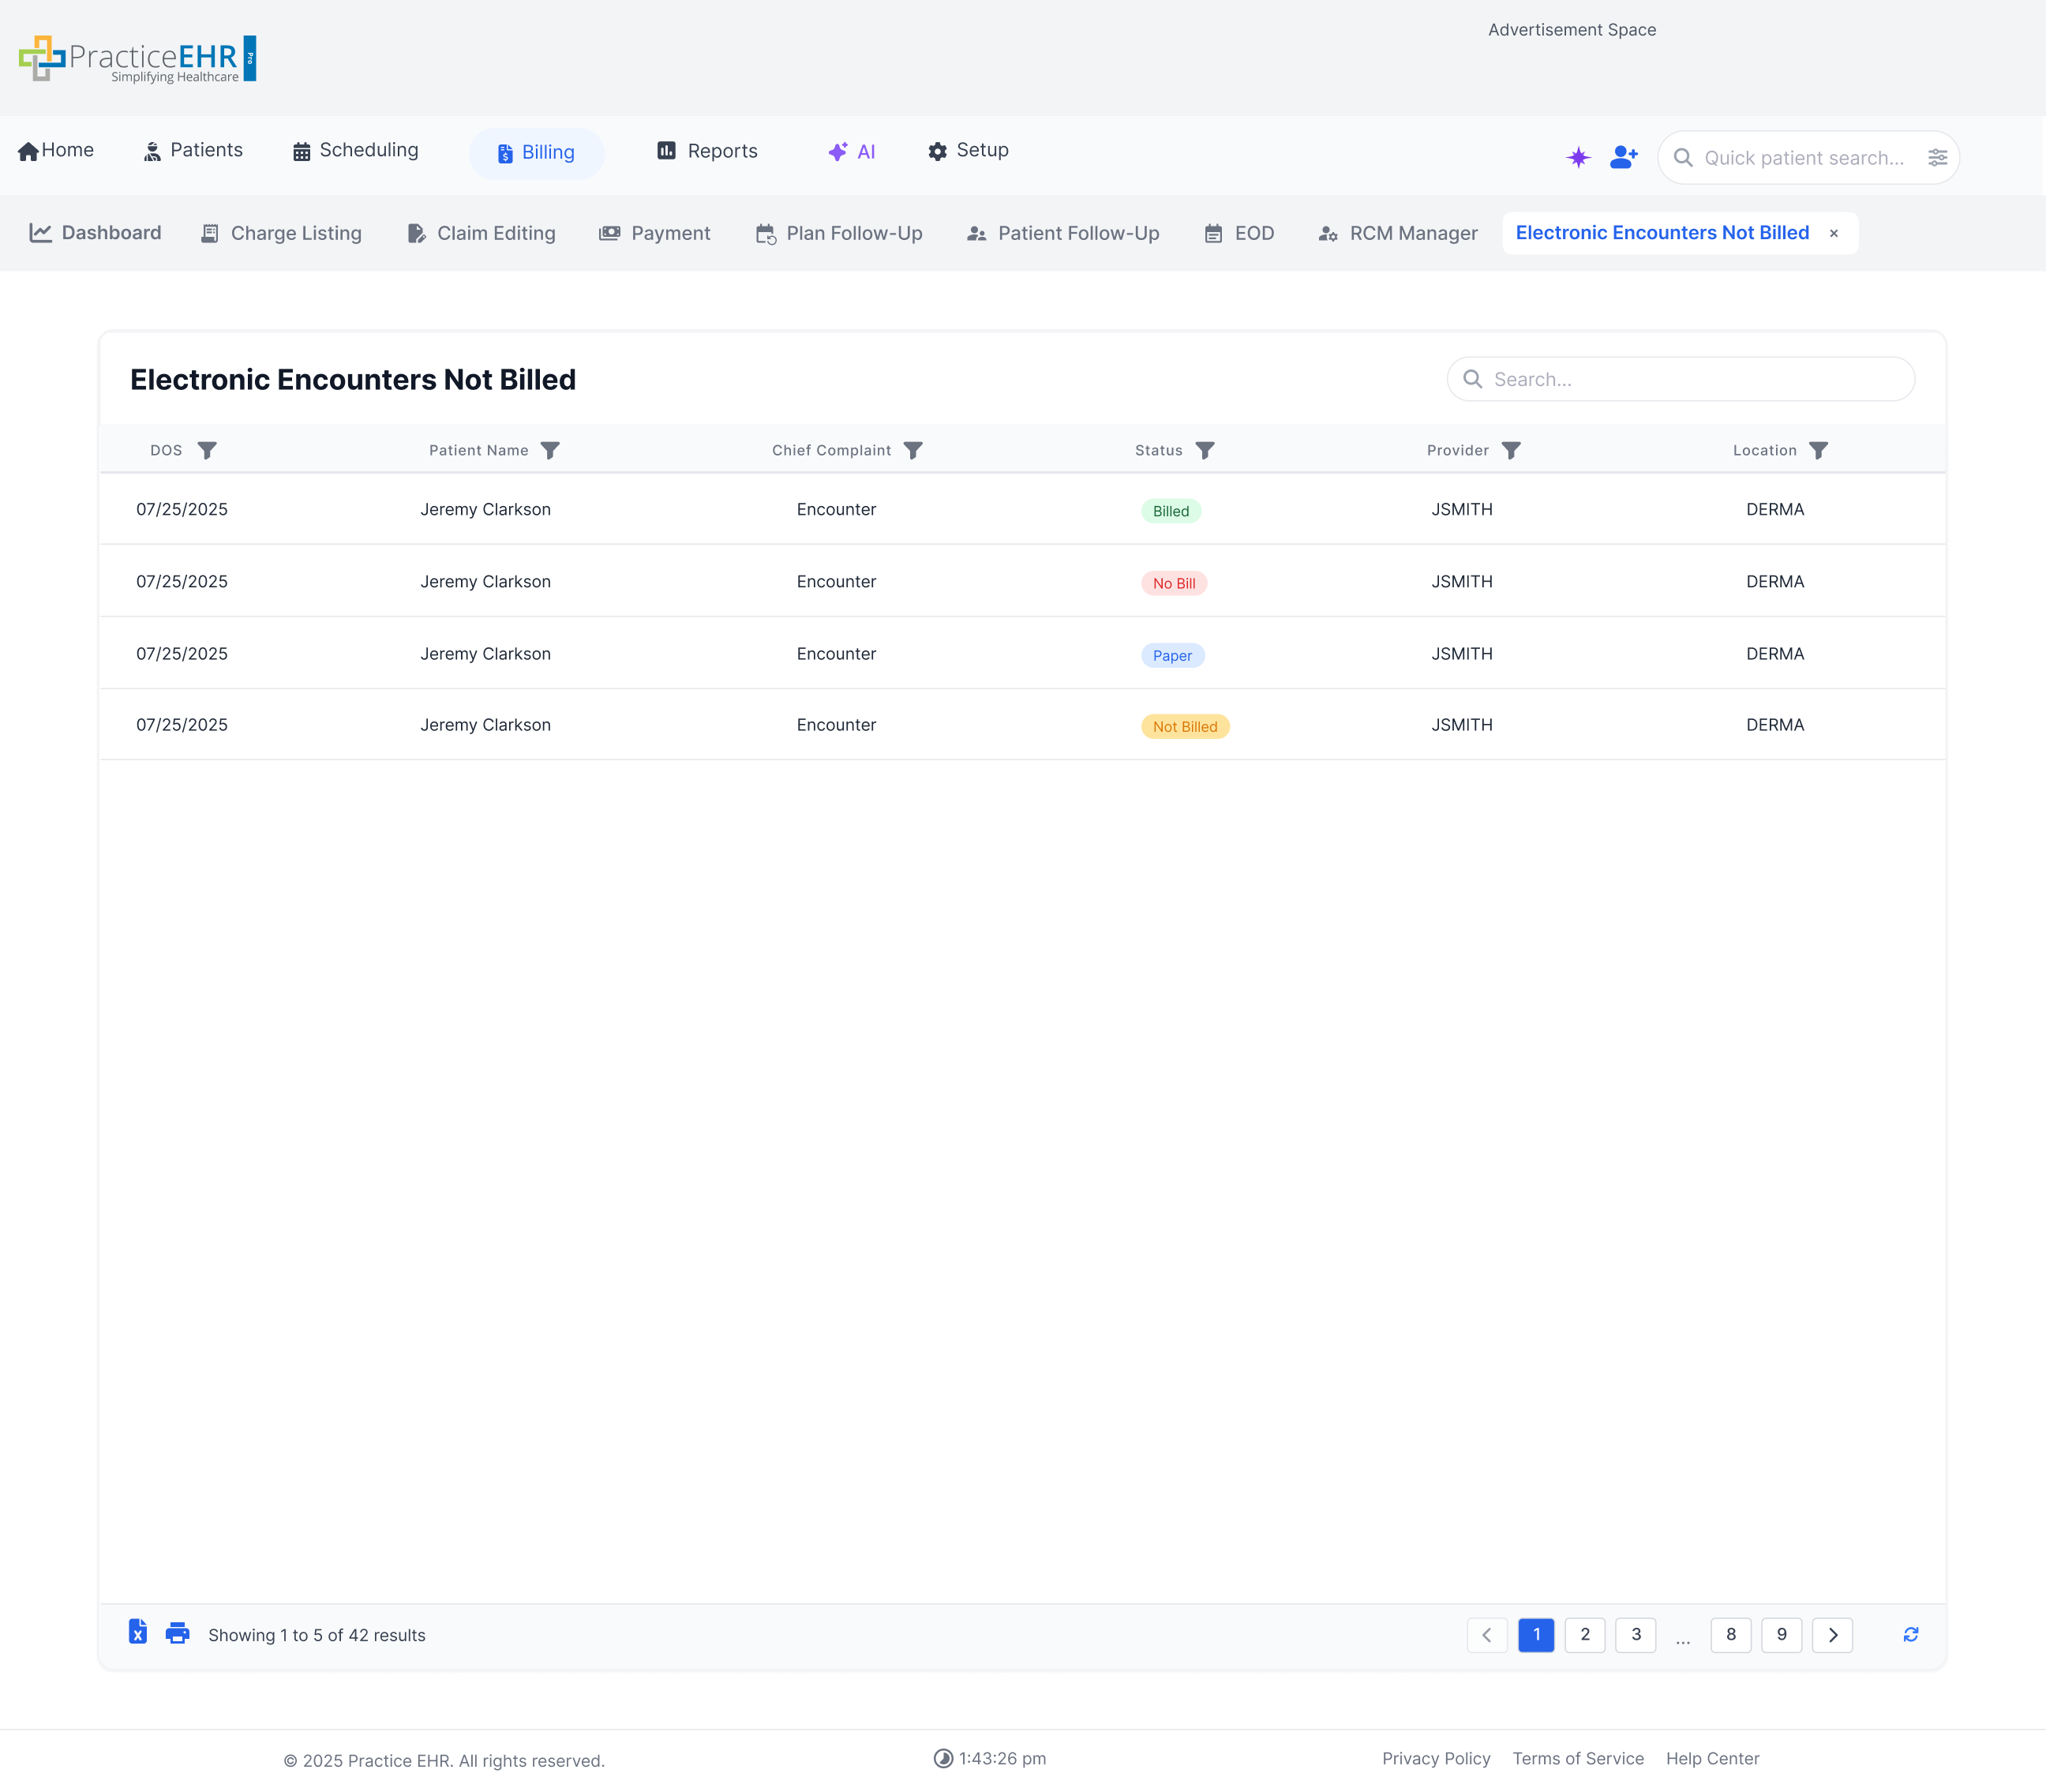This screenshot has width=2046, height=1792.
Task: Click the Not Billed status badge
Action: pyautogui.click(x=1184, y=726)
